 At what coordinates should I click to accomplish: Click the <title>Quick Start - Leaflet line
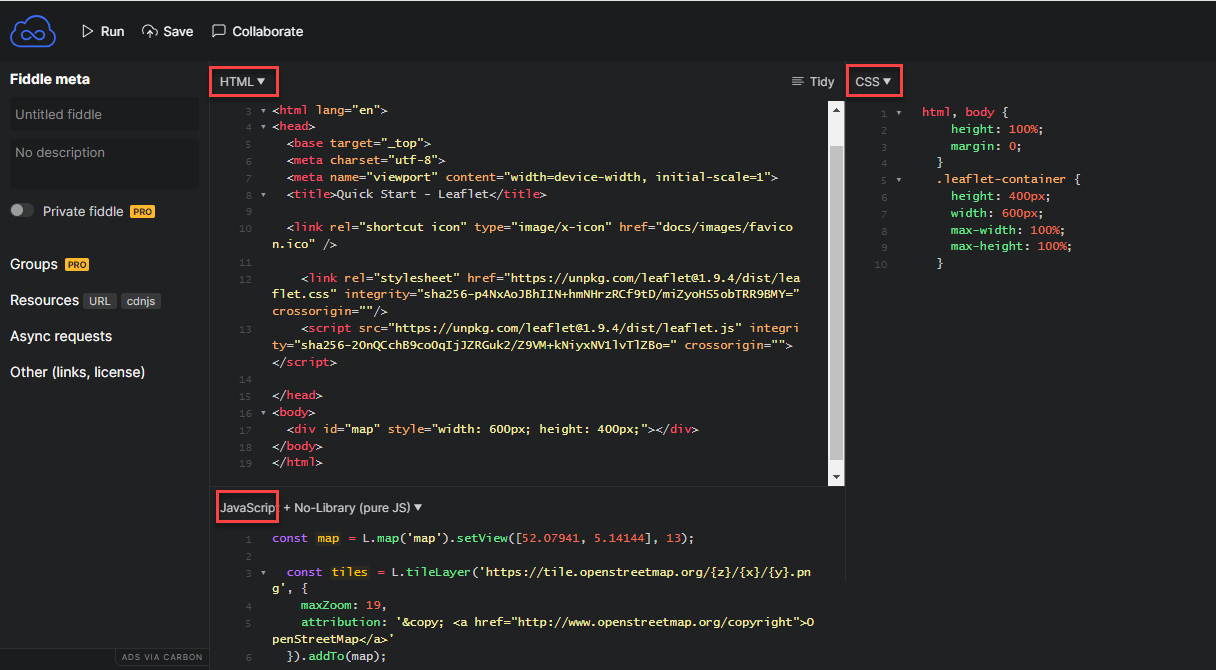point(416,194)
